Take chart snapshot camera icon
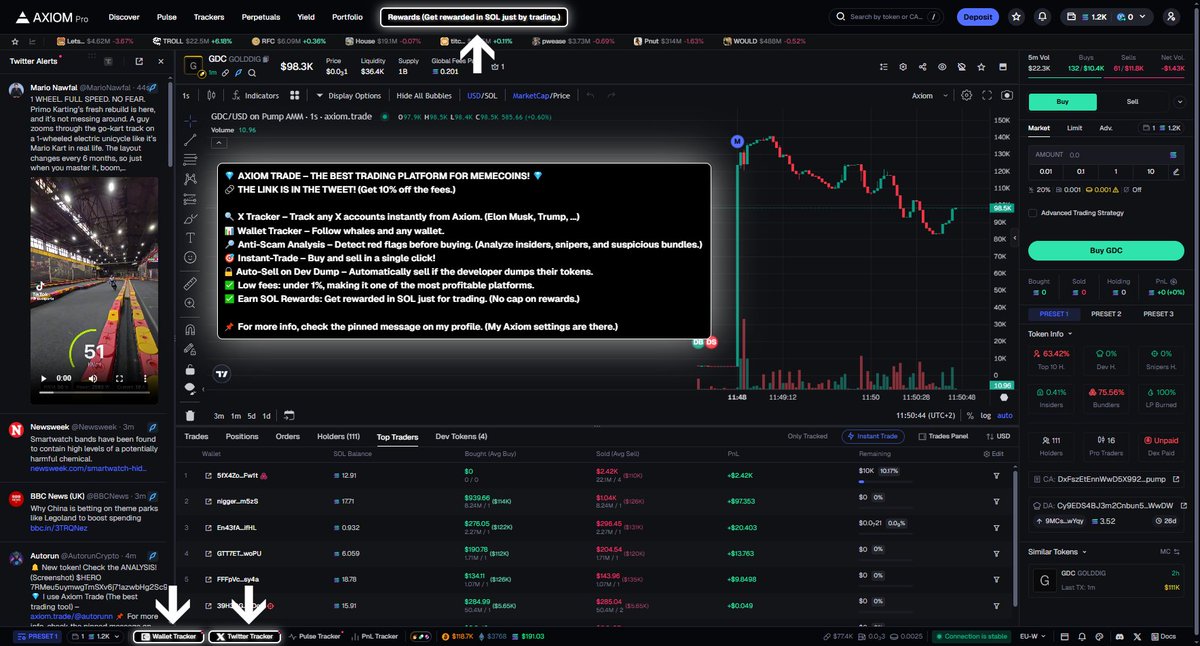The height and width of the screenshot is (646, 1200). (1006, 96)
